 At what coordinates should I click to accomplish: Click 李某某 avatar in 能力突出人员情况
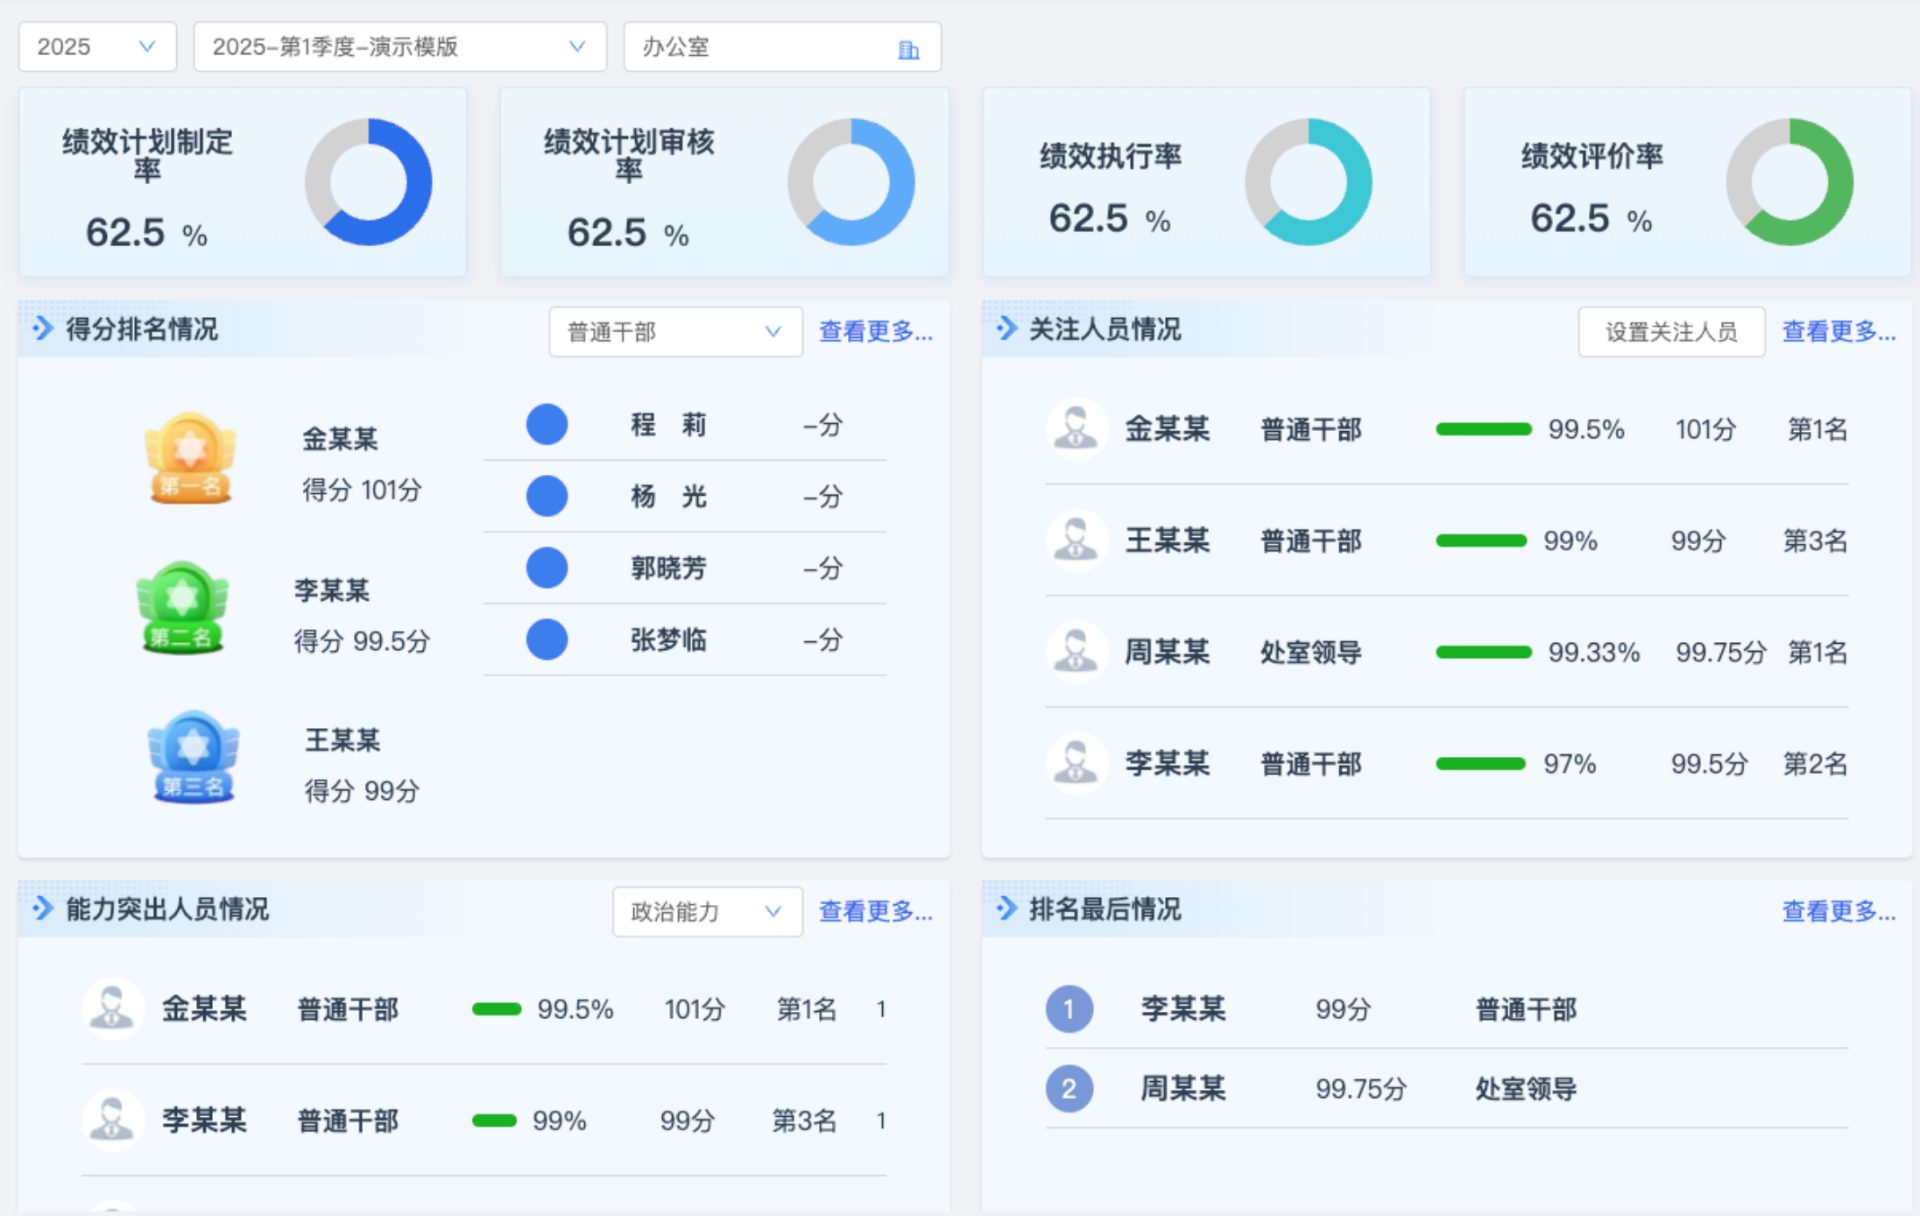113,1120
